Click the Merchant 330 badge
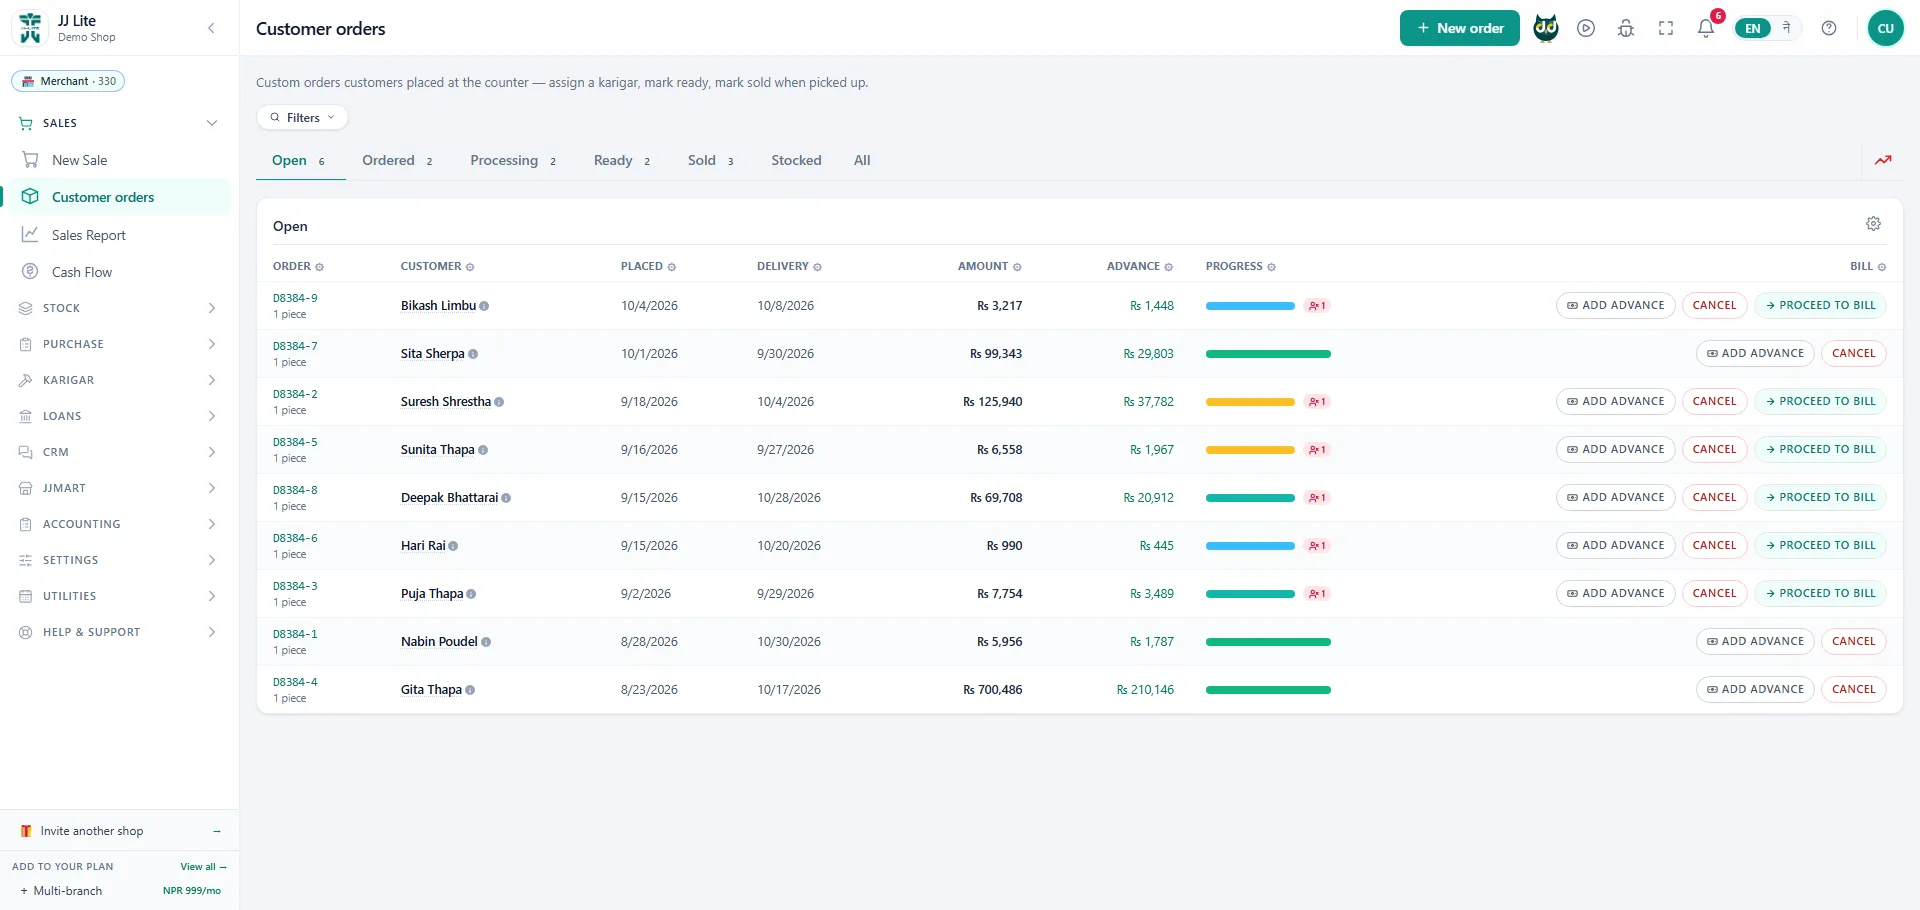Viewport: 1920px width, 910px height. pos(68,81)
